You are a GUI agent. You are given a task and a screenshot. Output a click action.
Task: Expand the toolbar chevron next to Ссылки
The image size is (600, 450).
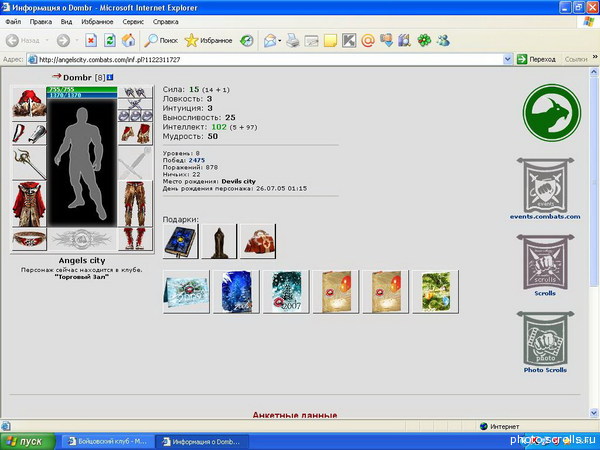[595, 57]
